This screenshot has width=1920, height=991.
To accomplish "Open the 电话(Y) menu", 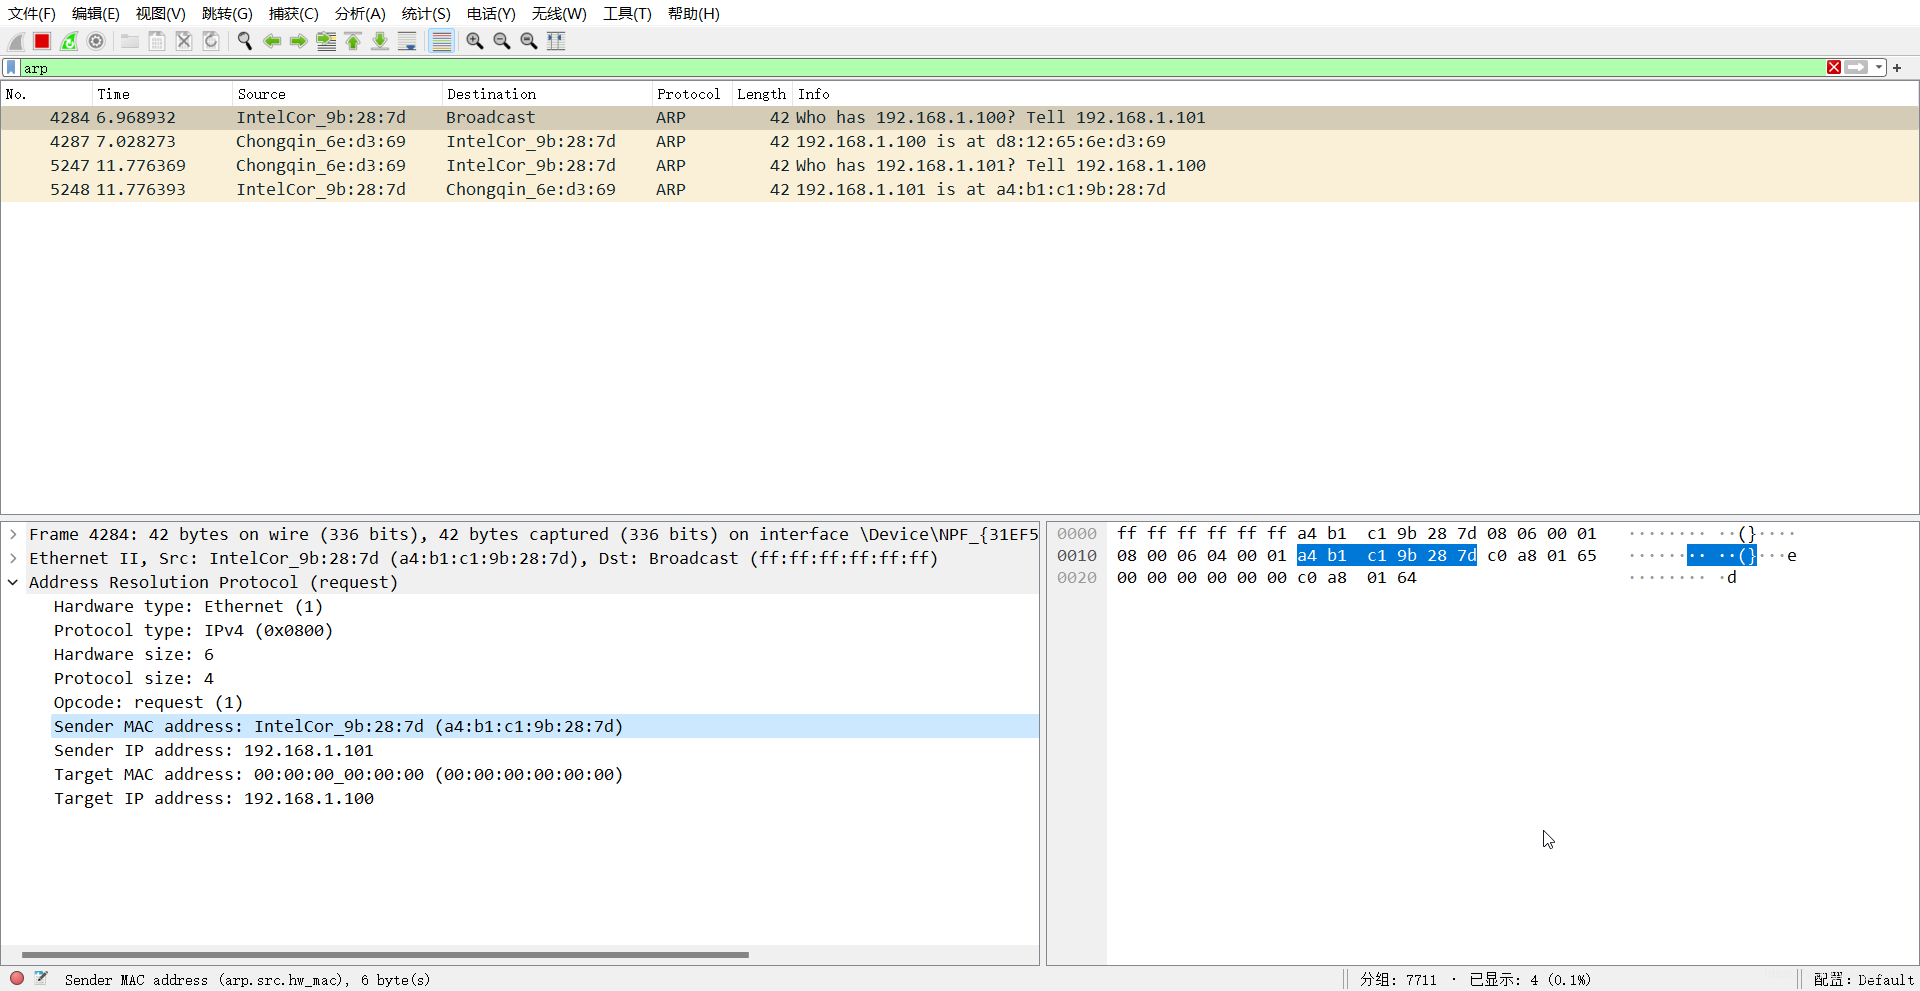I will (x=491, y=14).
